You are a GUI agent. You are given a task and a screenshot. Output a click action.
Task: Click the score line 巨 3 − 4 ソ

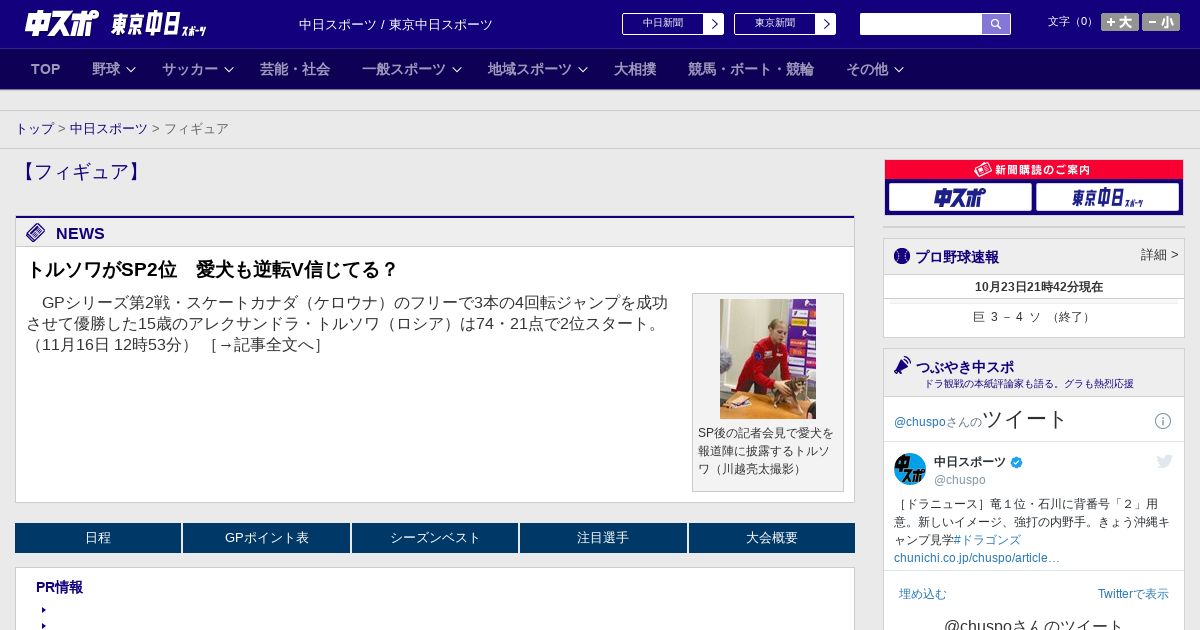[1034, 317]
